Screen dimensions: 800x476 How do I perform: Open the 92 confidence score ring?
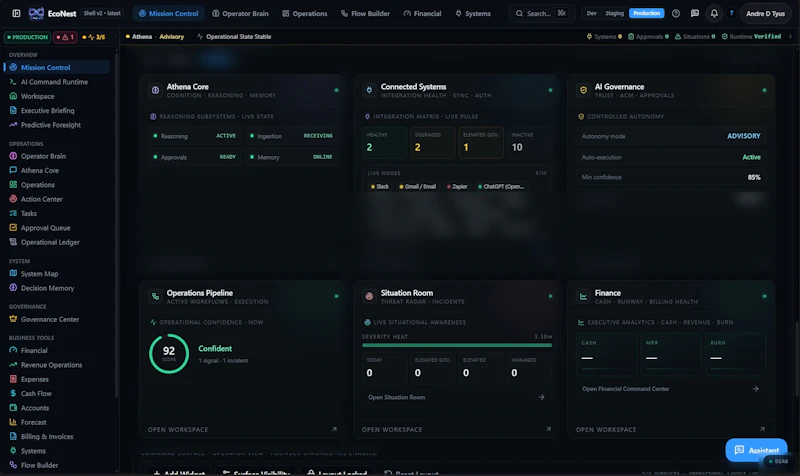[x=169, y=353]
